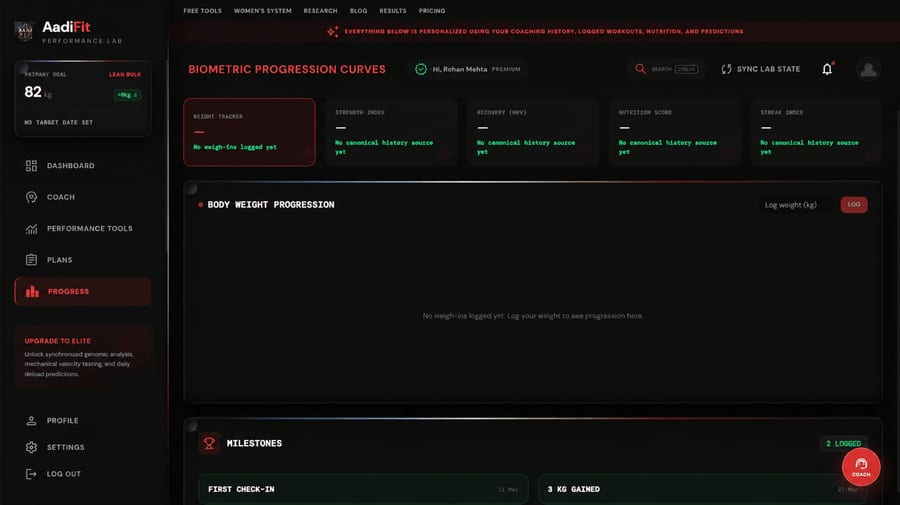Open Coach text in sidebar

point(61,197)
